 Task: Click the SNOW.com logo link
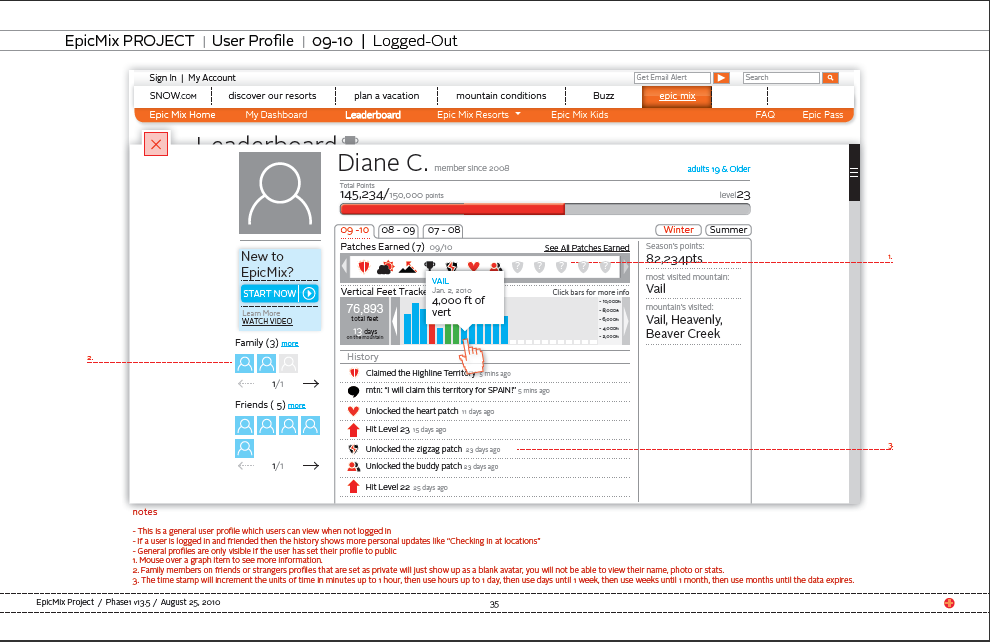click(173, 96)
